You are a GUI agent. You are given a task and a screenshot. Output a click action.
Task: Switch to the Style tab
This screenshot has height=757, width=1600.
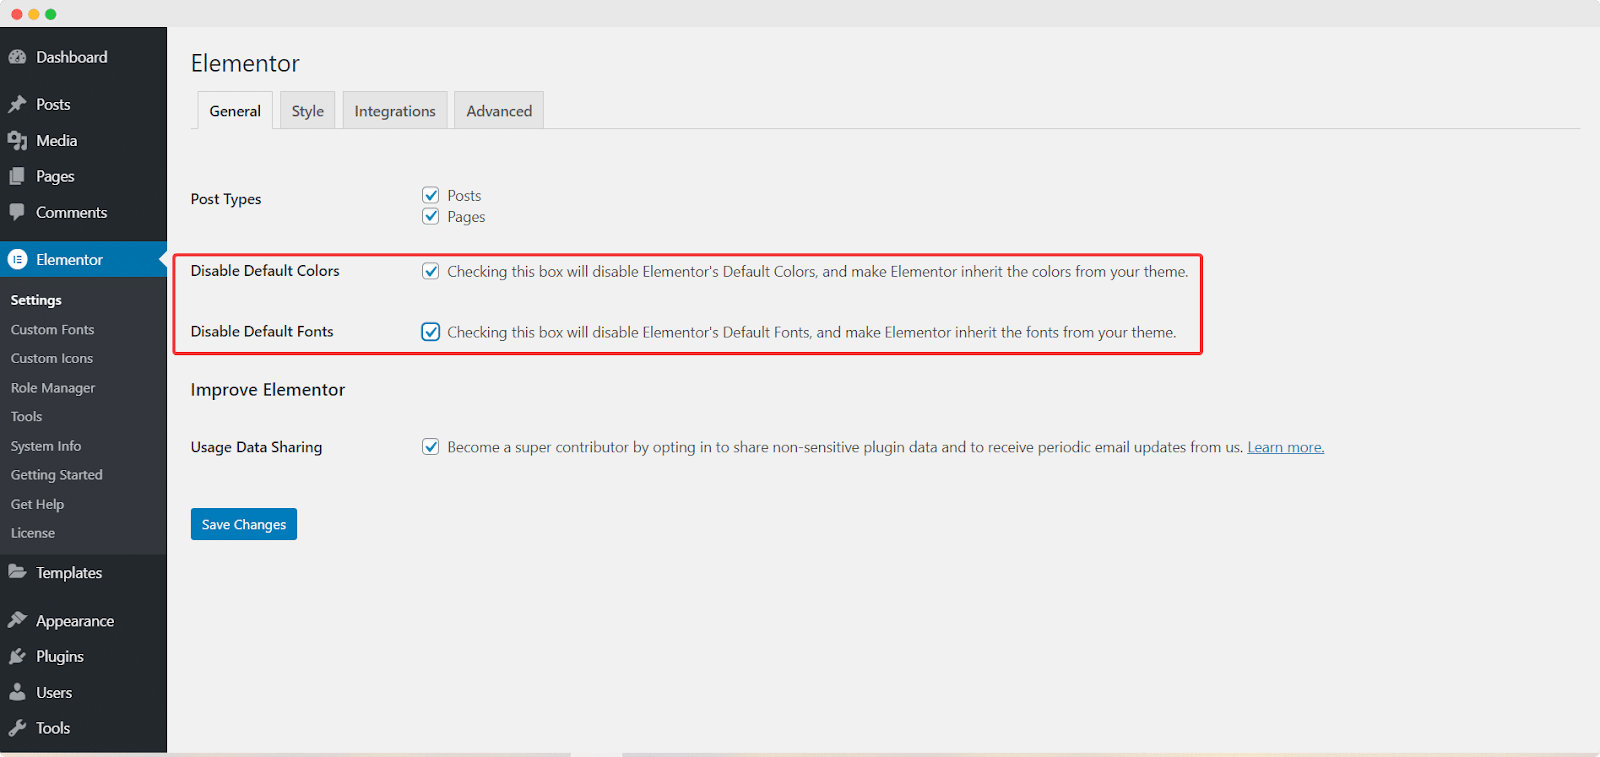click(308, 111)
